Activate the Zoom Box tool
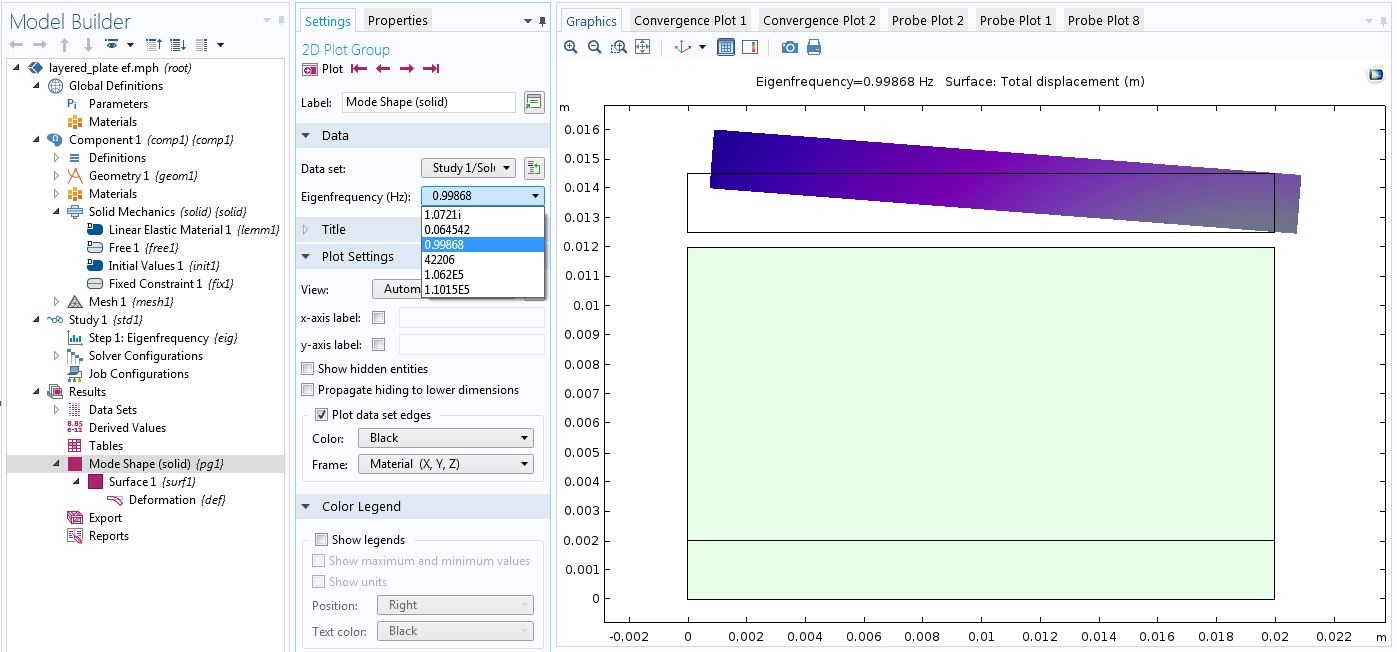 [618, 47]
